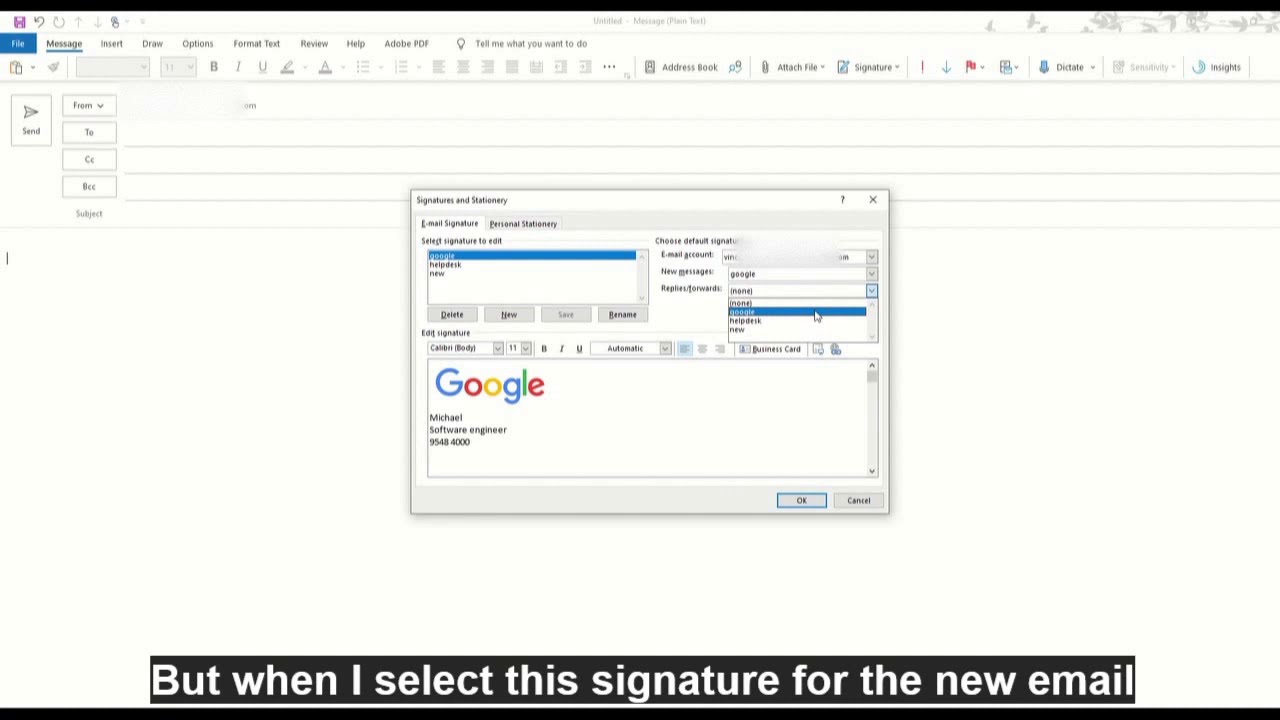Screen dimensions: 1280x720
Task: Expand the From dropdown
Action: (x=88, y=105)
